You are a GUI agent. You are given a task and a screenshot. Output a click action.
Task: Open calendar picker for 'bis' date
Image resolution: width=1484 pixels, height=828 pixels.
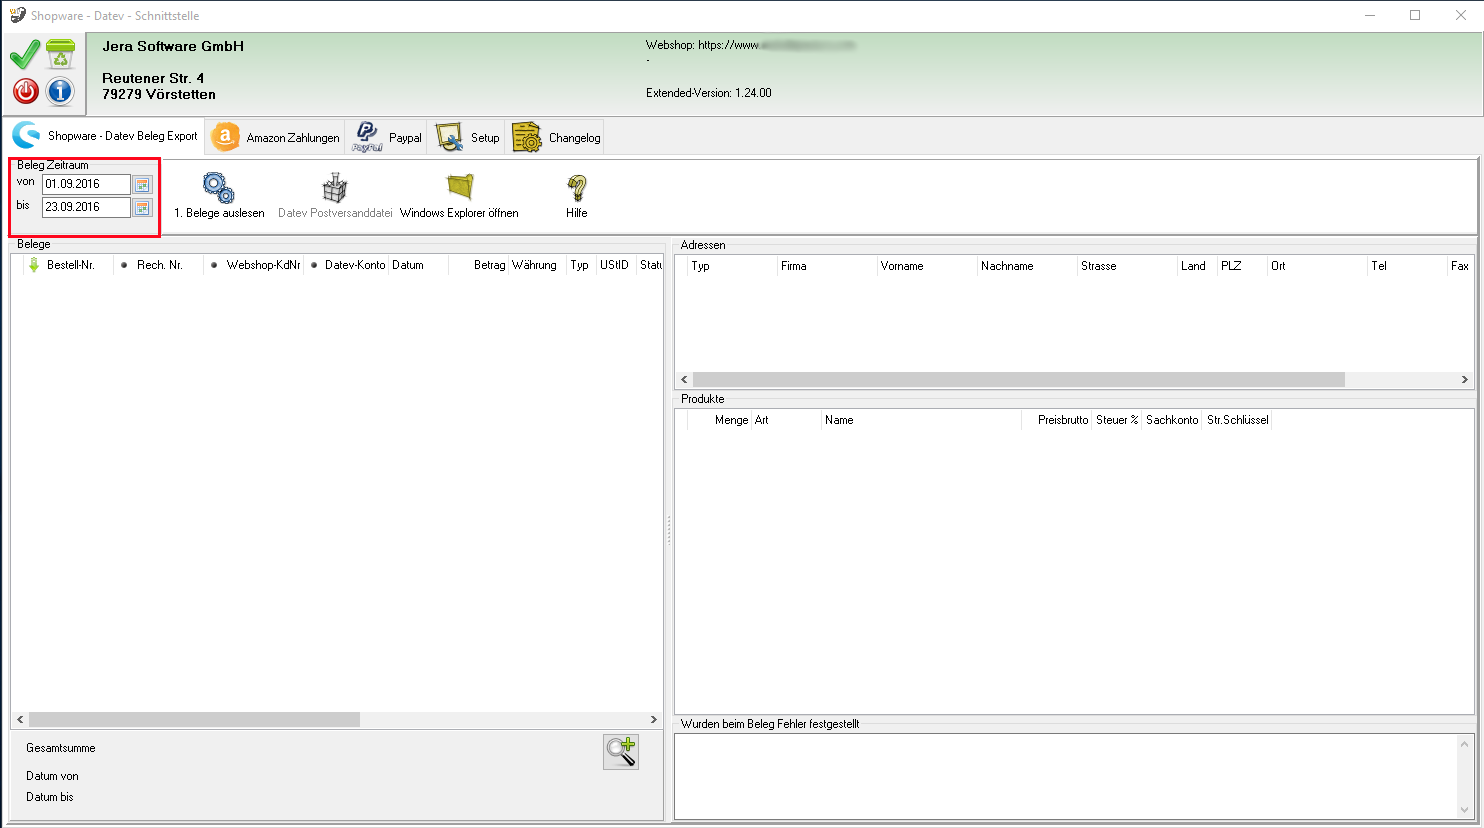pyautogui.click(x=142, y=208)
